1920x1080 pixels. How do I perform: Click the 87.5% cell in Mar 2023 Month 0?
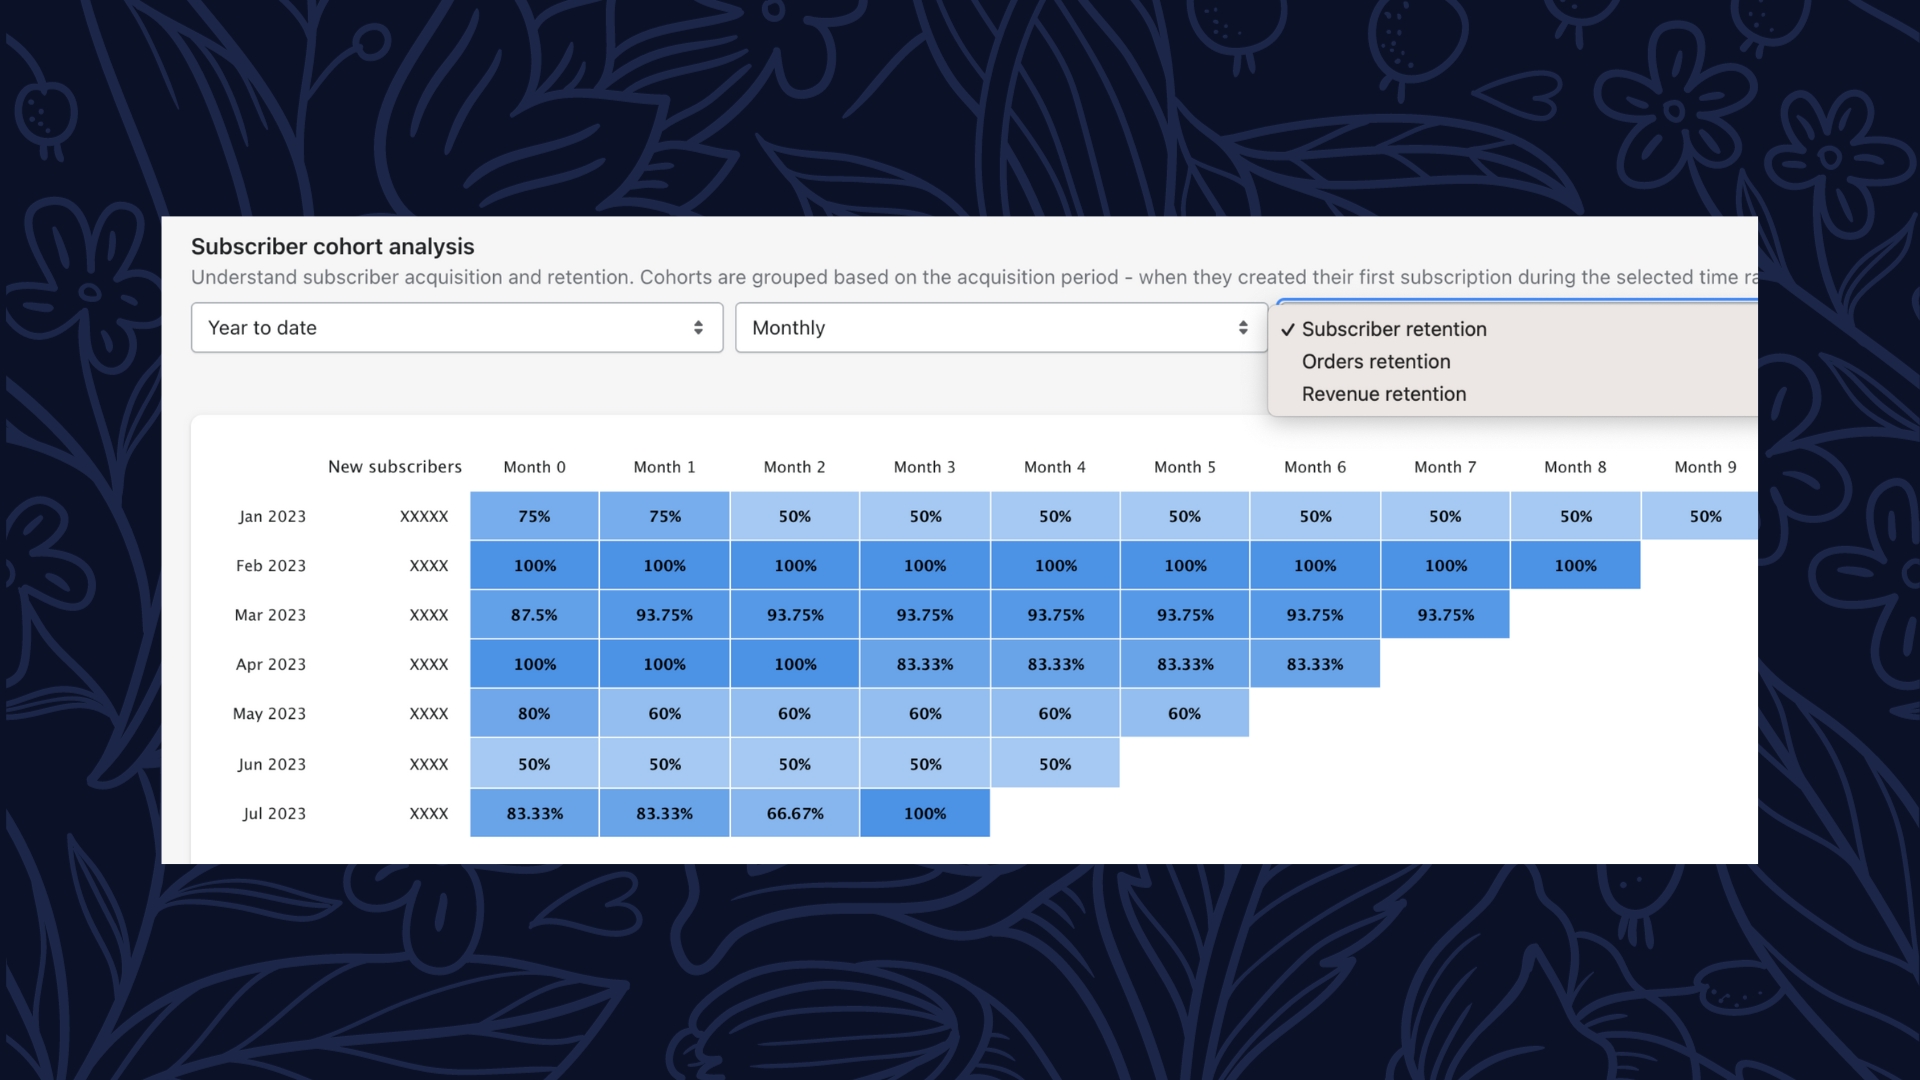(x=534, y=614)
